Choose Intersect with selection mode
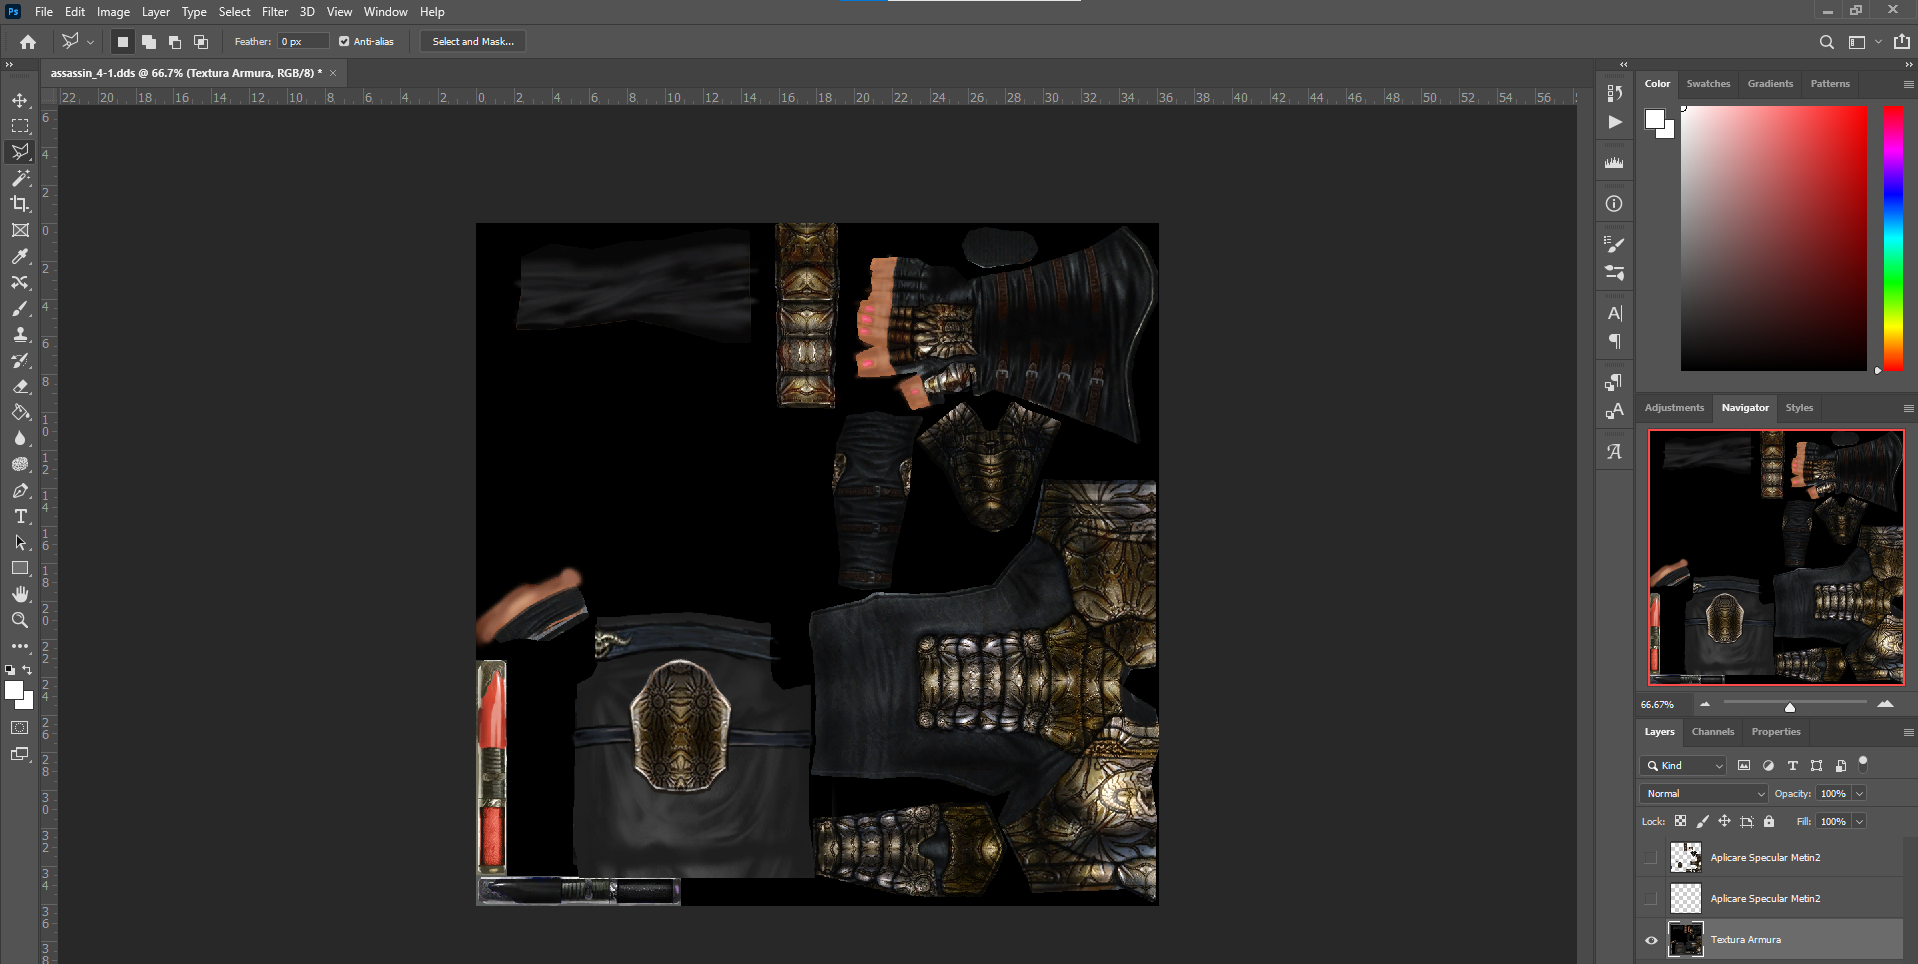Image resolution: width=1918 pixels, height=964 pixels. pos(201,42)
